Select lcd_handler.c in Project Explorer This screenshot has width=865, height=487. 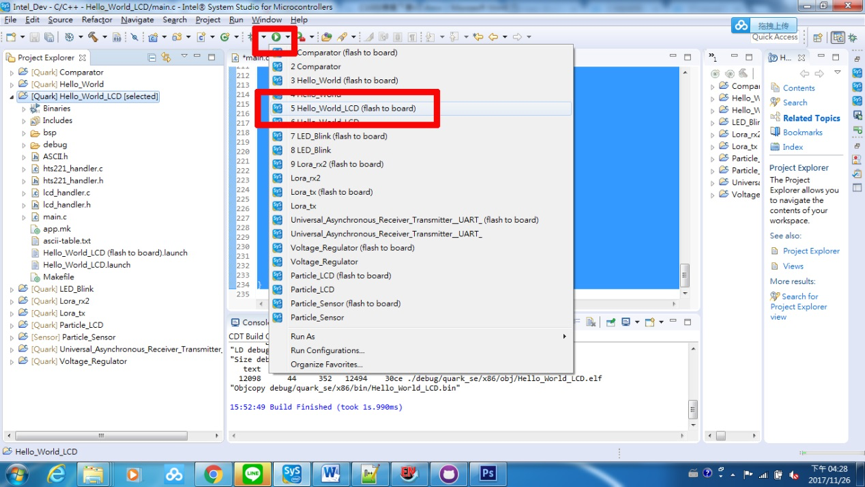pos(66,192)
